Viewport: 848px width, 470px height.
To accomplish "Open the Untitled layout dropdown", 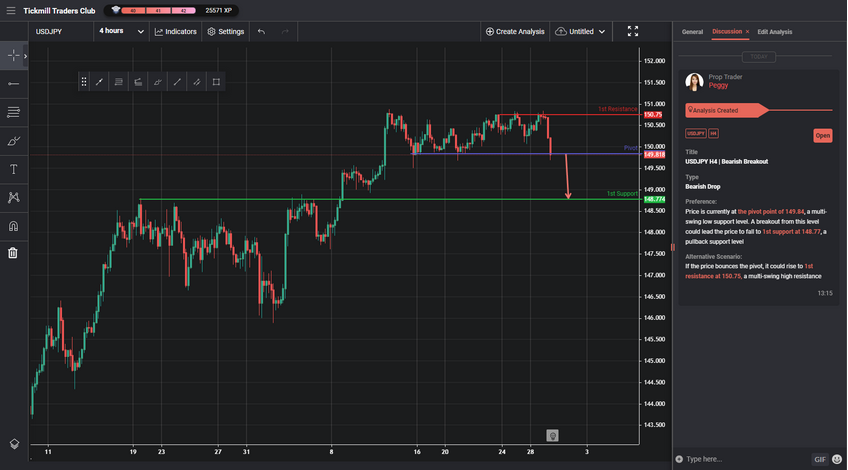I will pyautogui.click(x=580, y=32).
